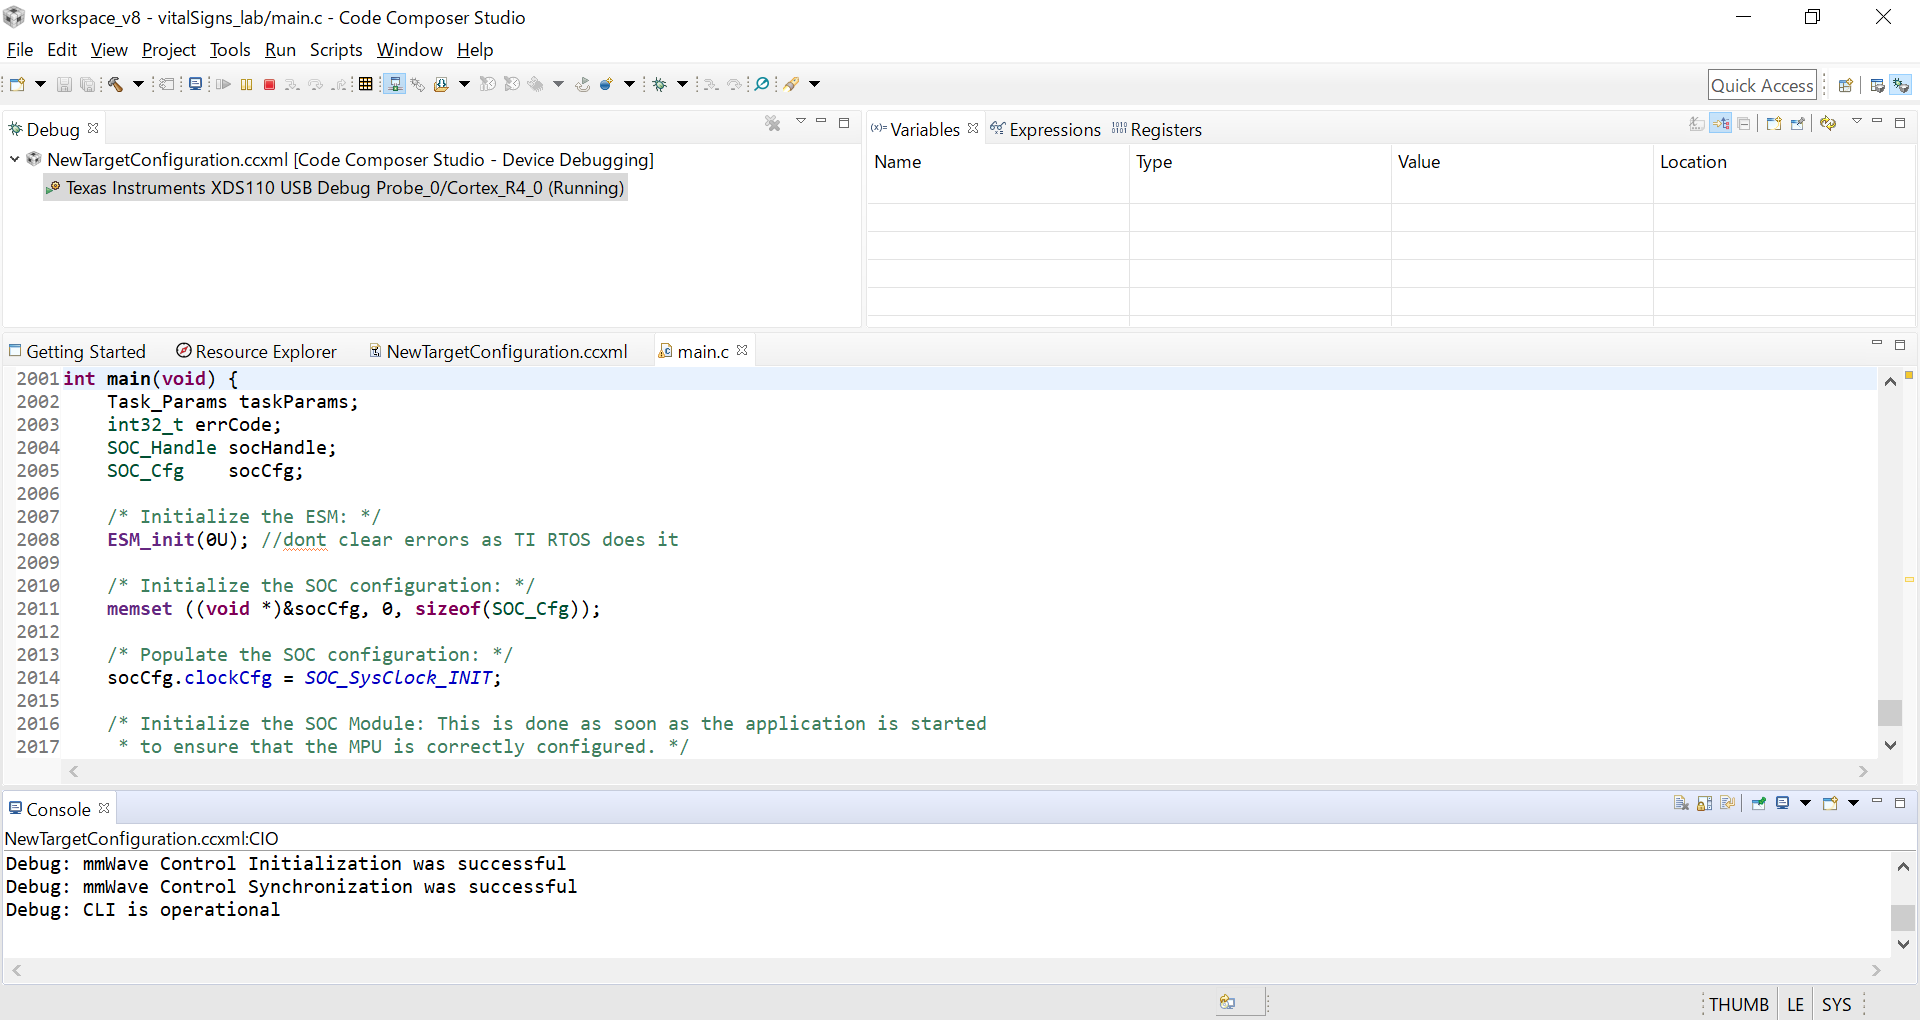Click the red Terminate debug button
Image resolution: width=1920 pixels, height=1020 pixels.
point(269,84)
